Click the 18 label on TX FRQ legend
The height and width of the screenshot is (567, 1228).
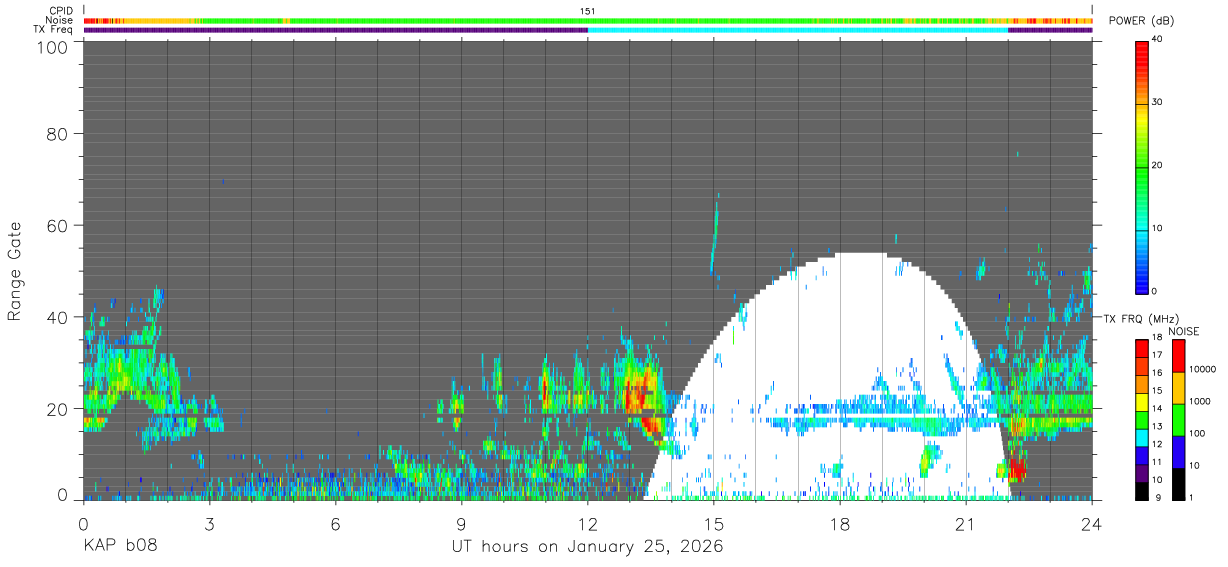1157,338
